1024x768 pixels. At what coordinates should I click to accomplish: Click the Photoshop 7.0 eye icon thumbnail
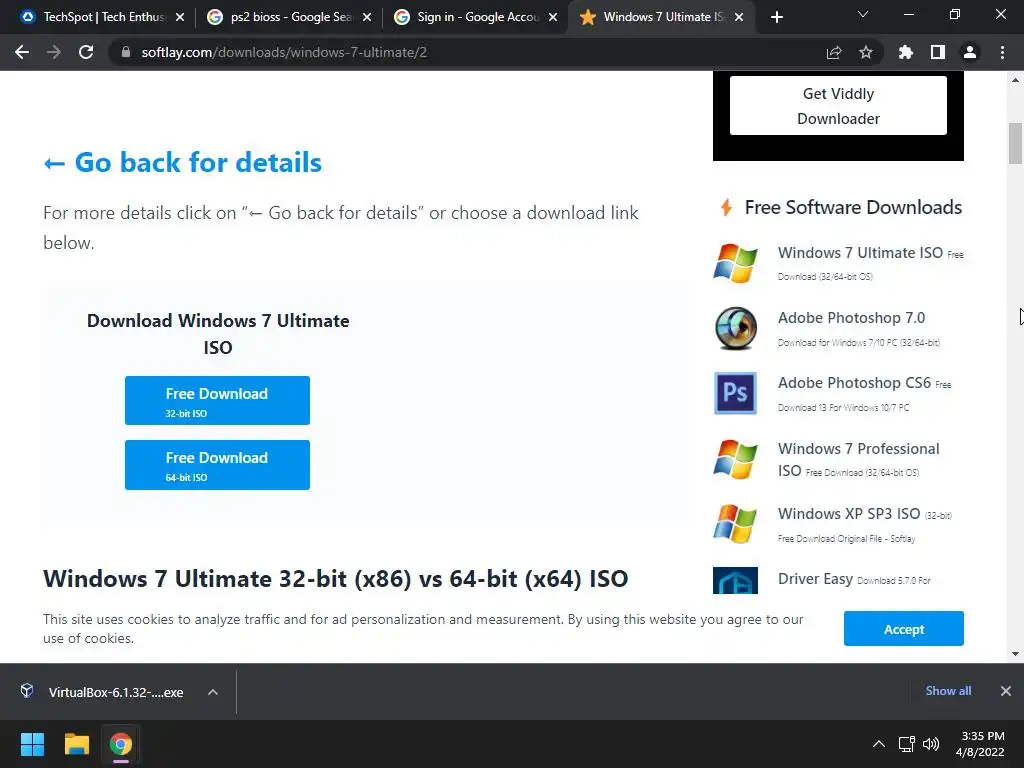click(x=735, y=328)
